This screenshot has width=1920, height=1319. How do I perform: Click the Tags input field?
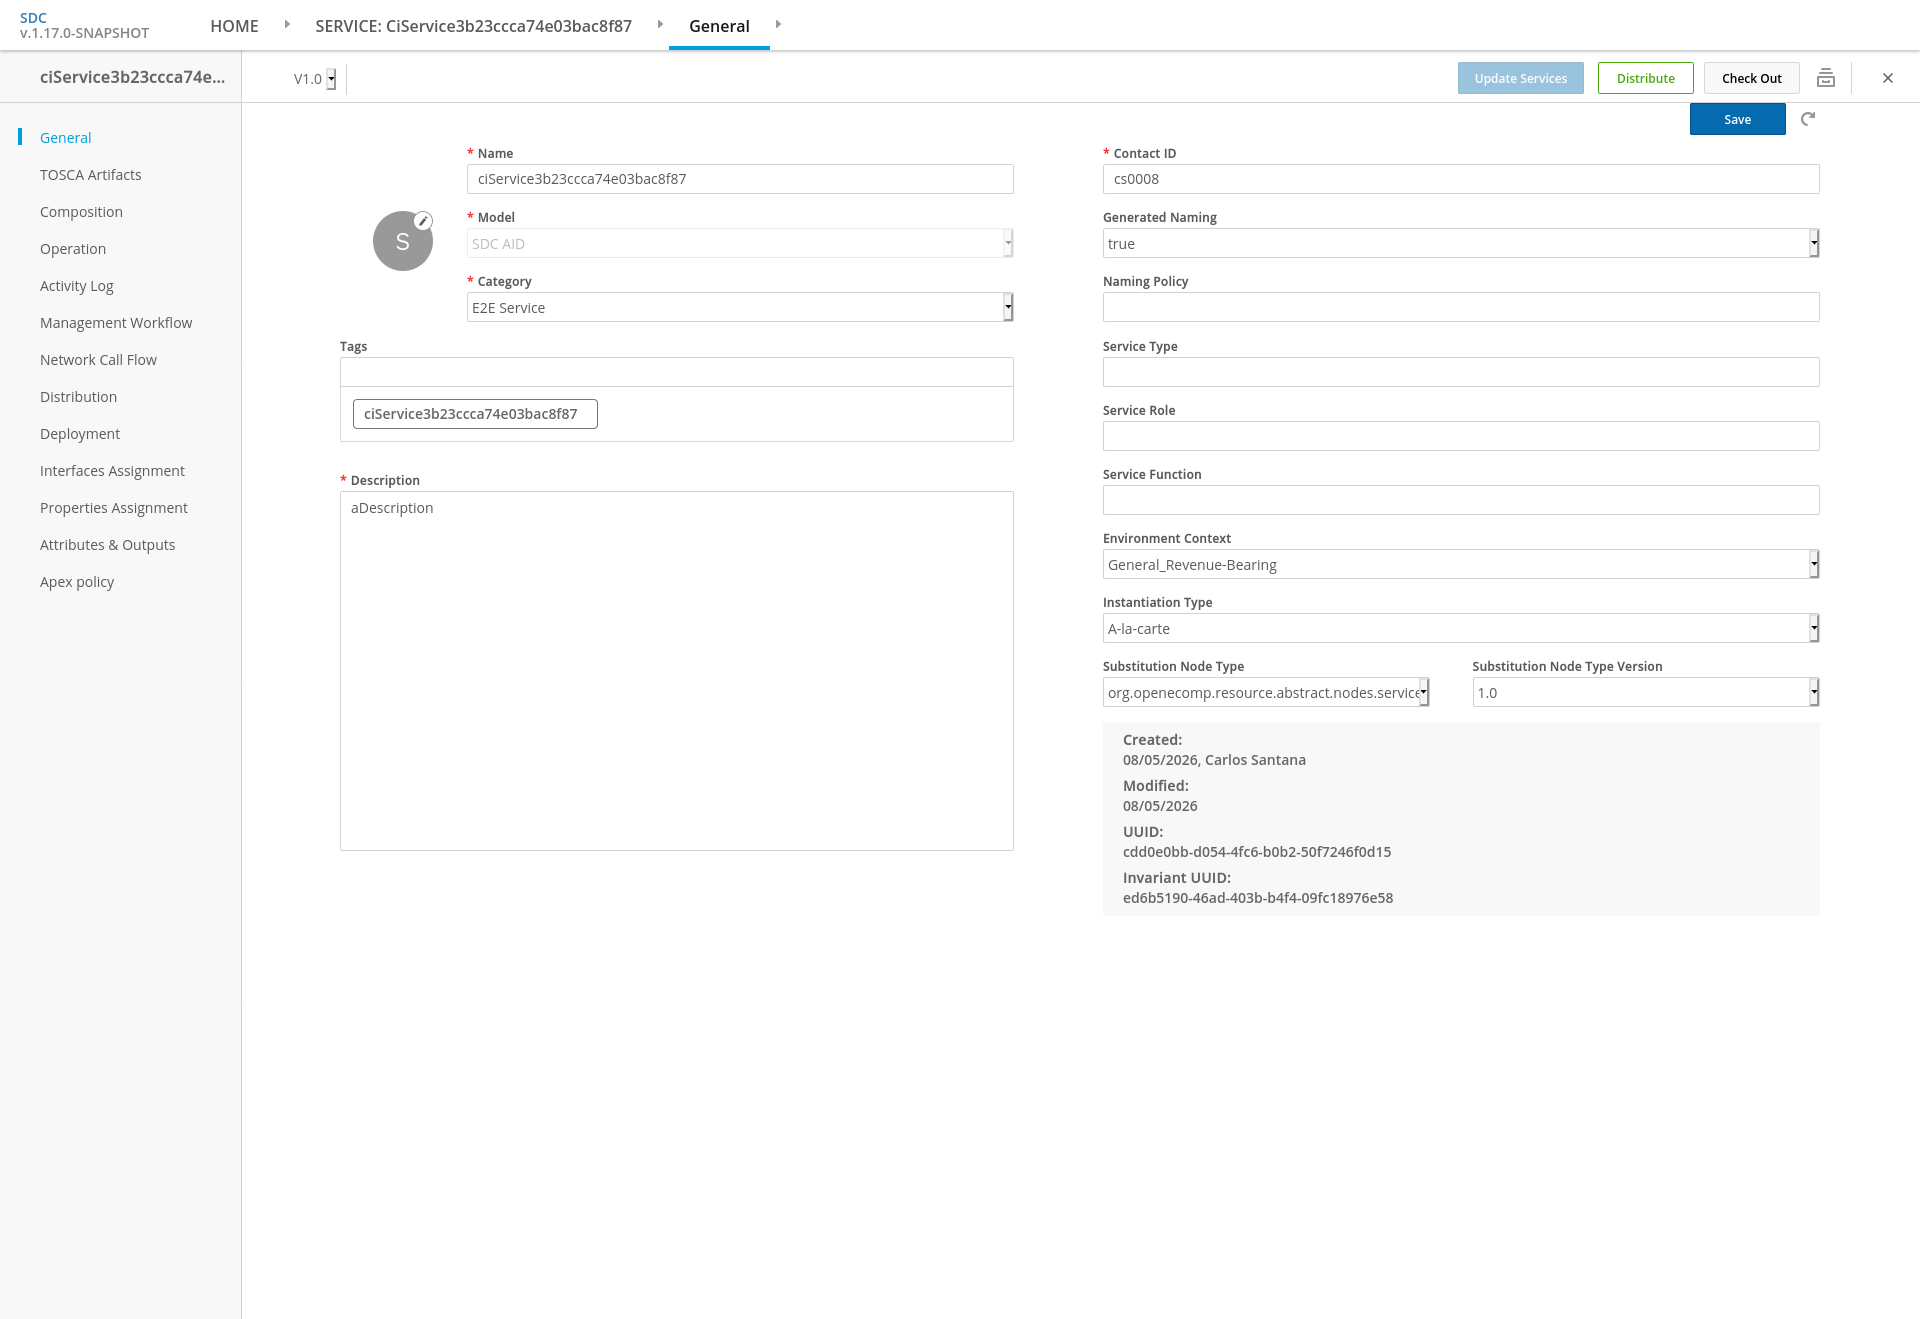click(x=677, y=372)
